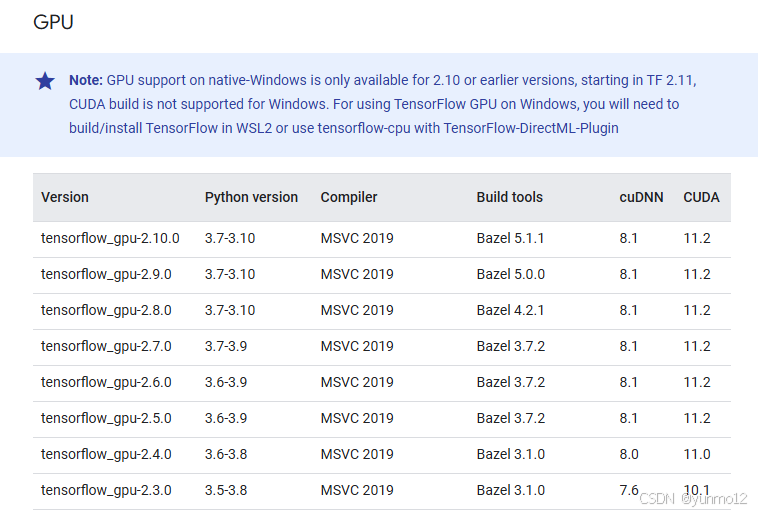The width and height of the screenshot is (758, 512).
Task: Click the Bazel 5.0.0 cell
Action: point(510,275)
